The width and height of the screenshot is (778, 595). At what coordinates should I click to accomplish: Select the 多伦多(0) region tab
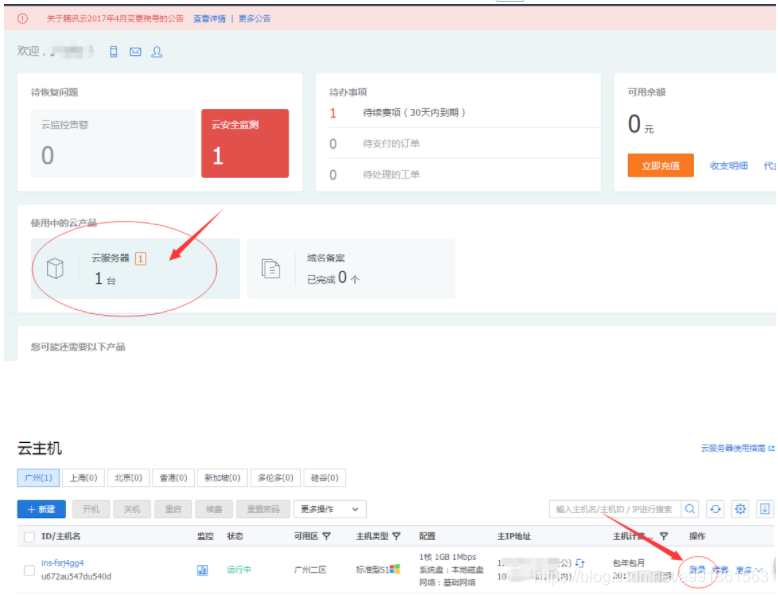click(275, 478)
